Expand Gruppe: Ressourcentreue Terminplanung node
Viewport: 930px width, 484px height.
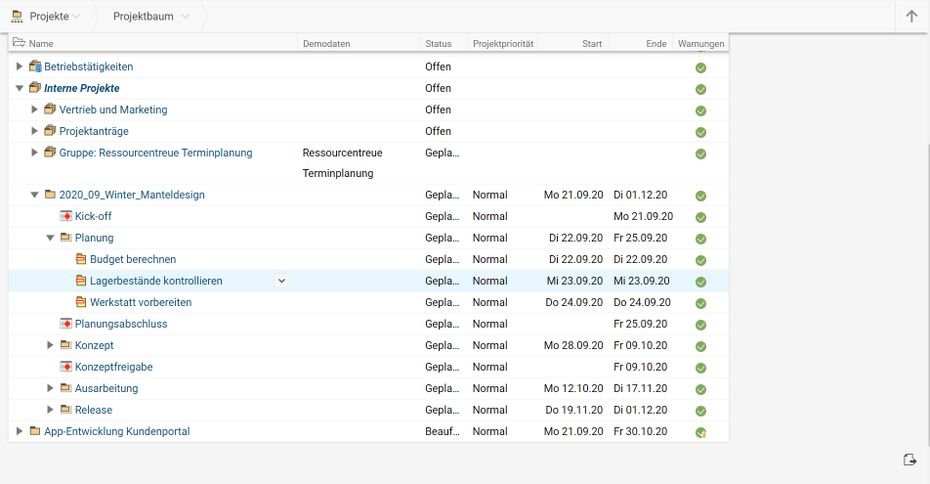click(x=34, y=152)
